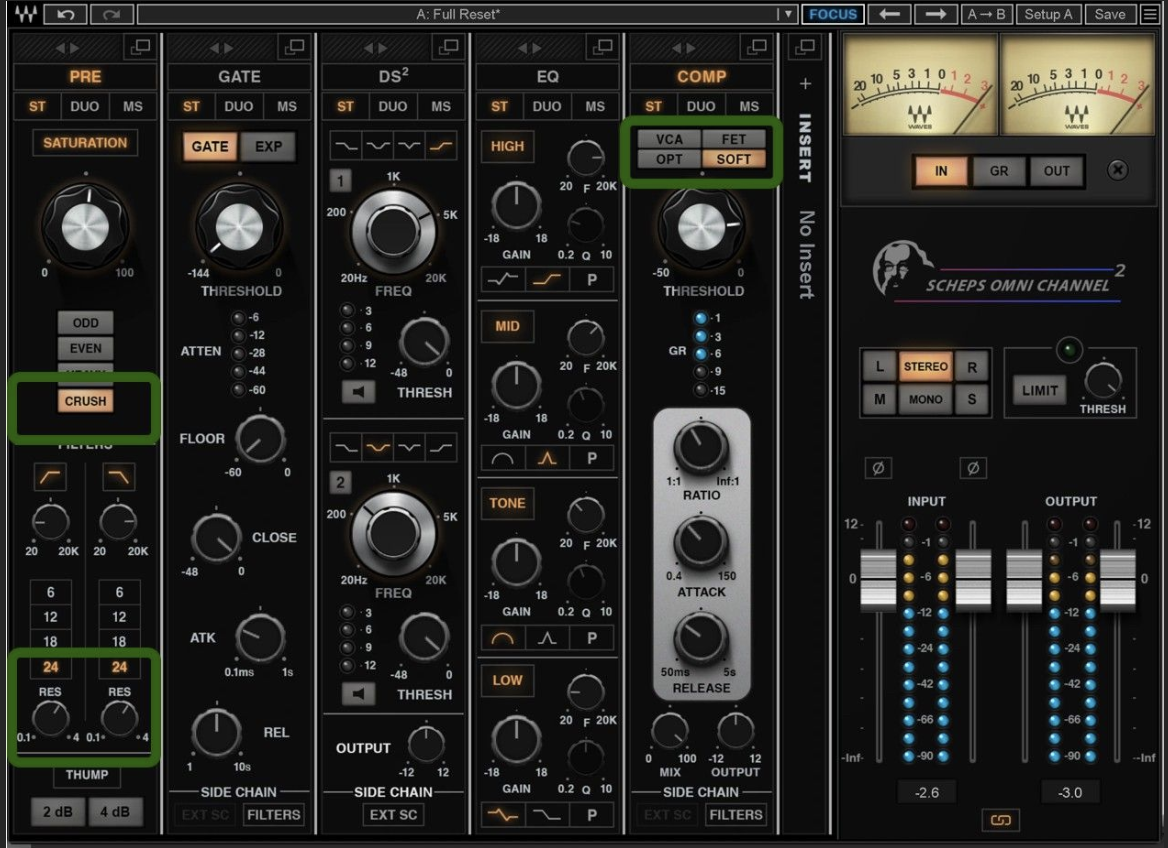
Task: Enable the 2 dB THUMP button
Action: [57, 811]
